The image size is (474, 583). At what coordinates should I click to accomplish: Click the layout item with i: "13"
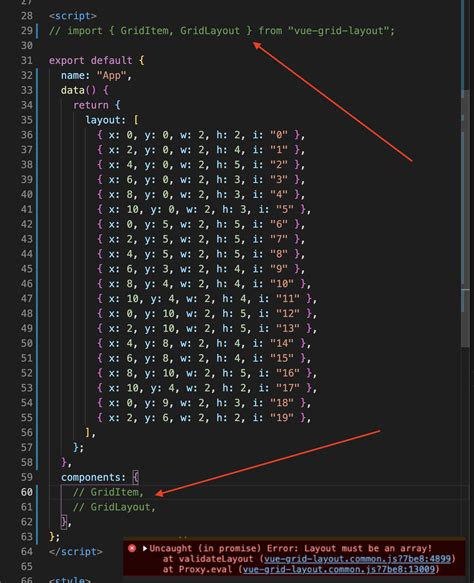[x=207, y=328]
